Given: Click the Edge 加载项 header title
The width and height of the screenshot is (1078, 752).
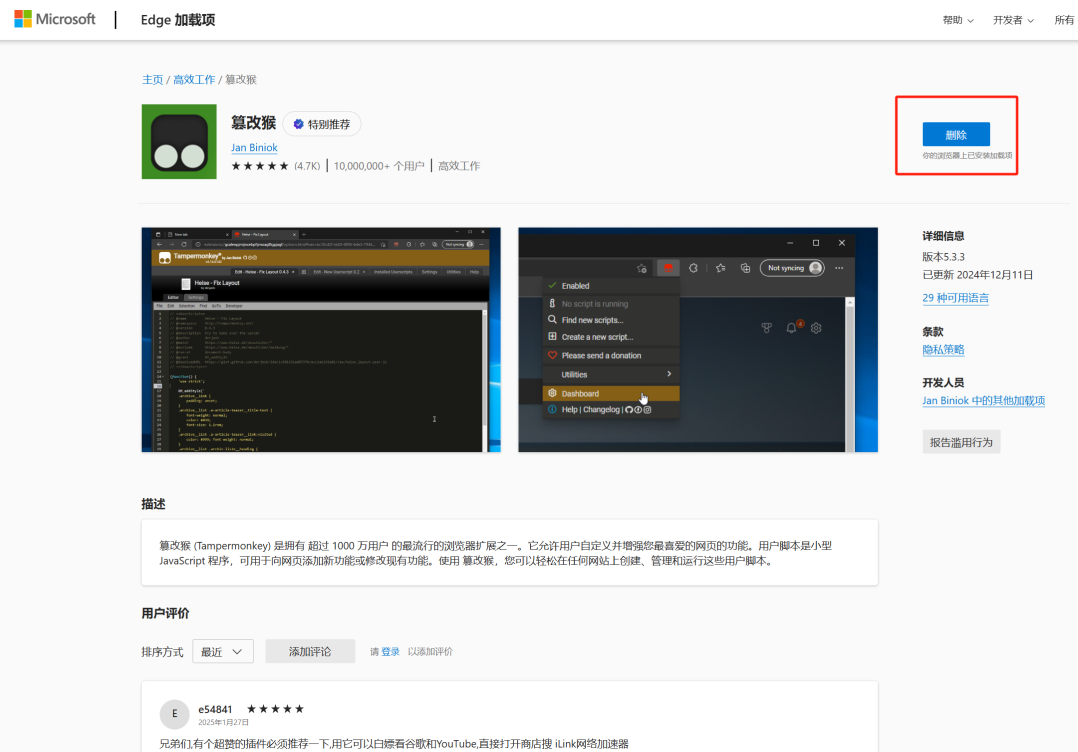Looking at the screenshot, I should pos(178,20).
